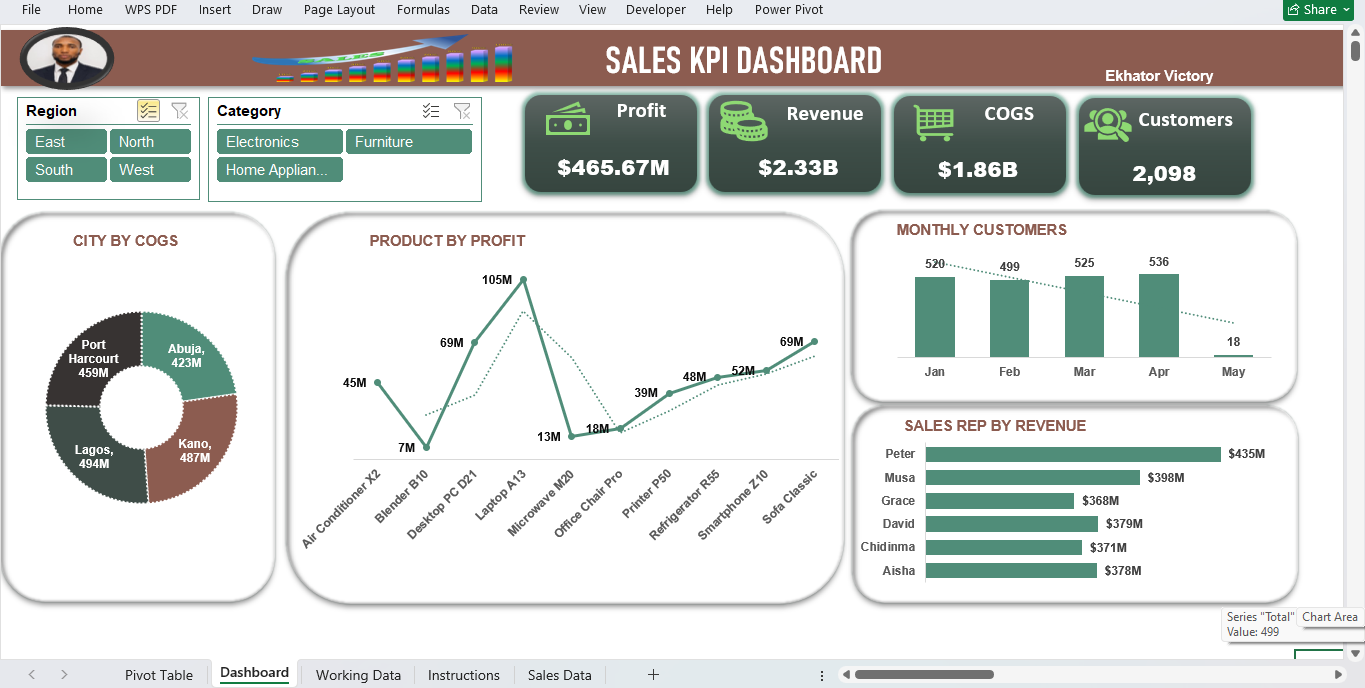Go to next sheet tab arrow

pos(64,675)
